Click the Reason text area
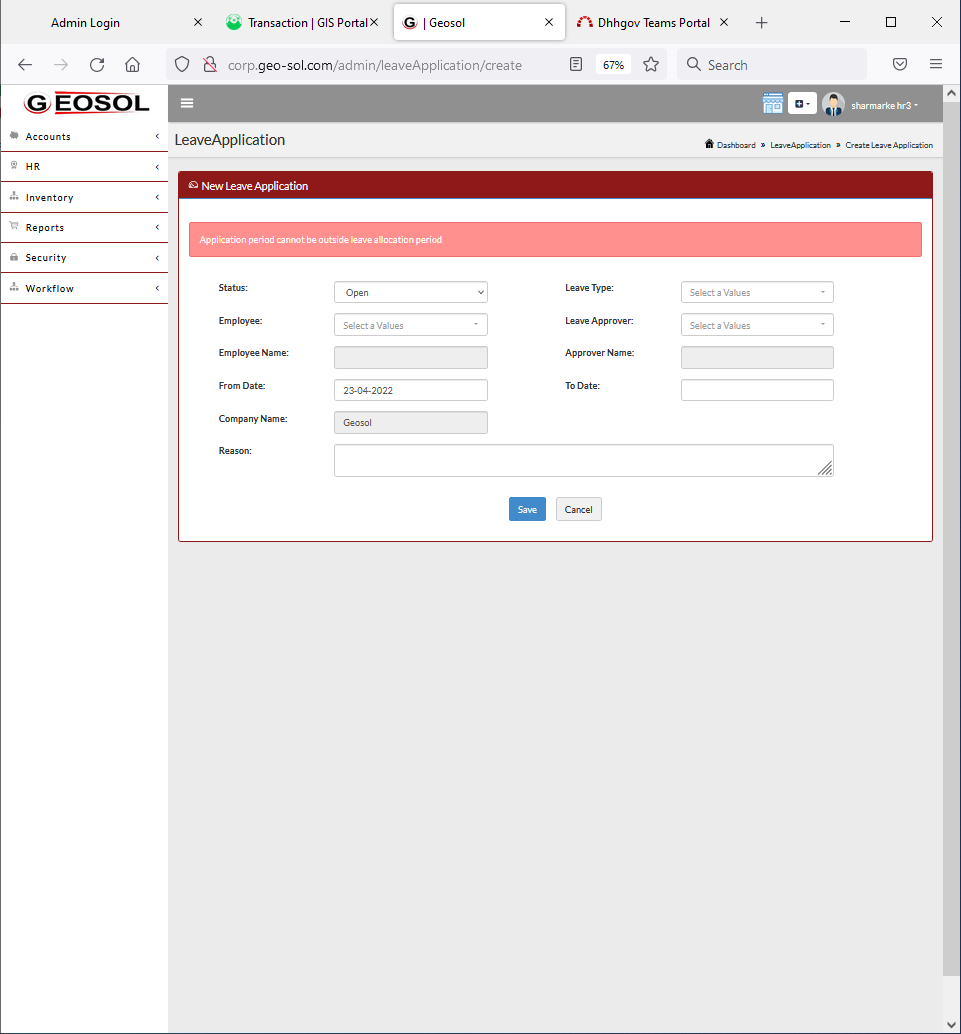The width and height of the screenshot is (961, 1034). click(x=584, y=460)
